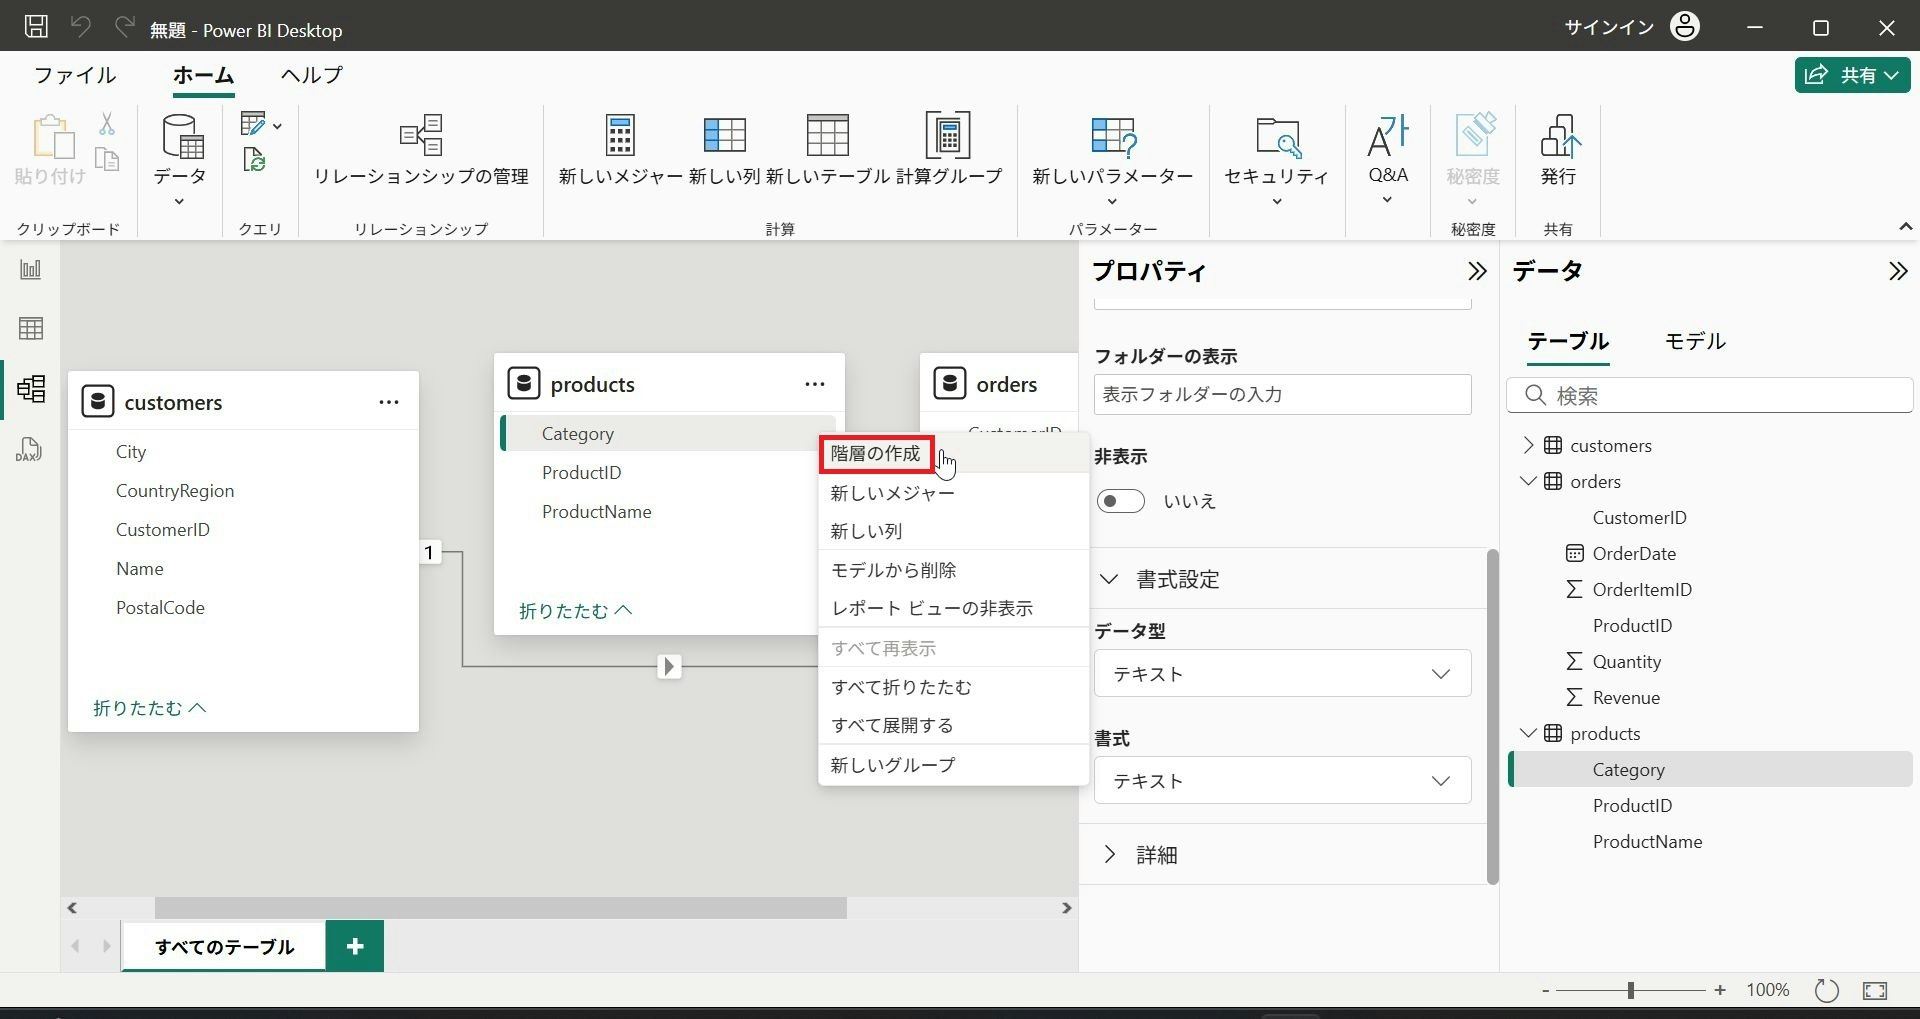
Task: Expand the 詳細 section
Action: tap(1109, 855)
